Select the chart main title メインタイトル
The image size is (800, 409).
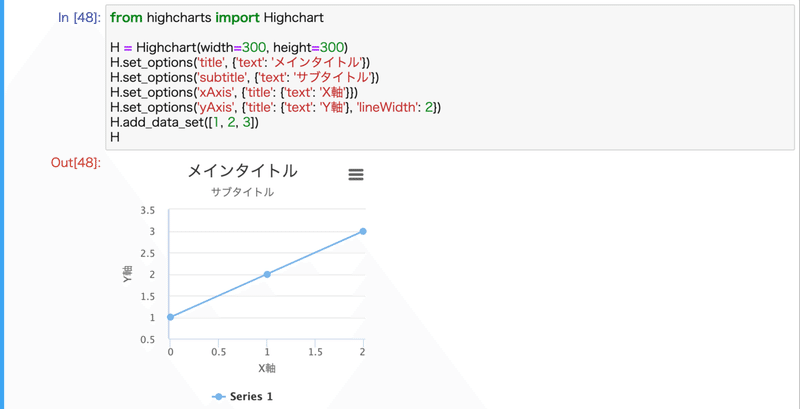tap(242, 171)
